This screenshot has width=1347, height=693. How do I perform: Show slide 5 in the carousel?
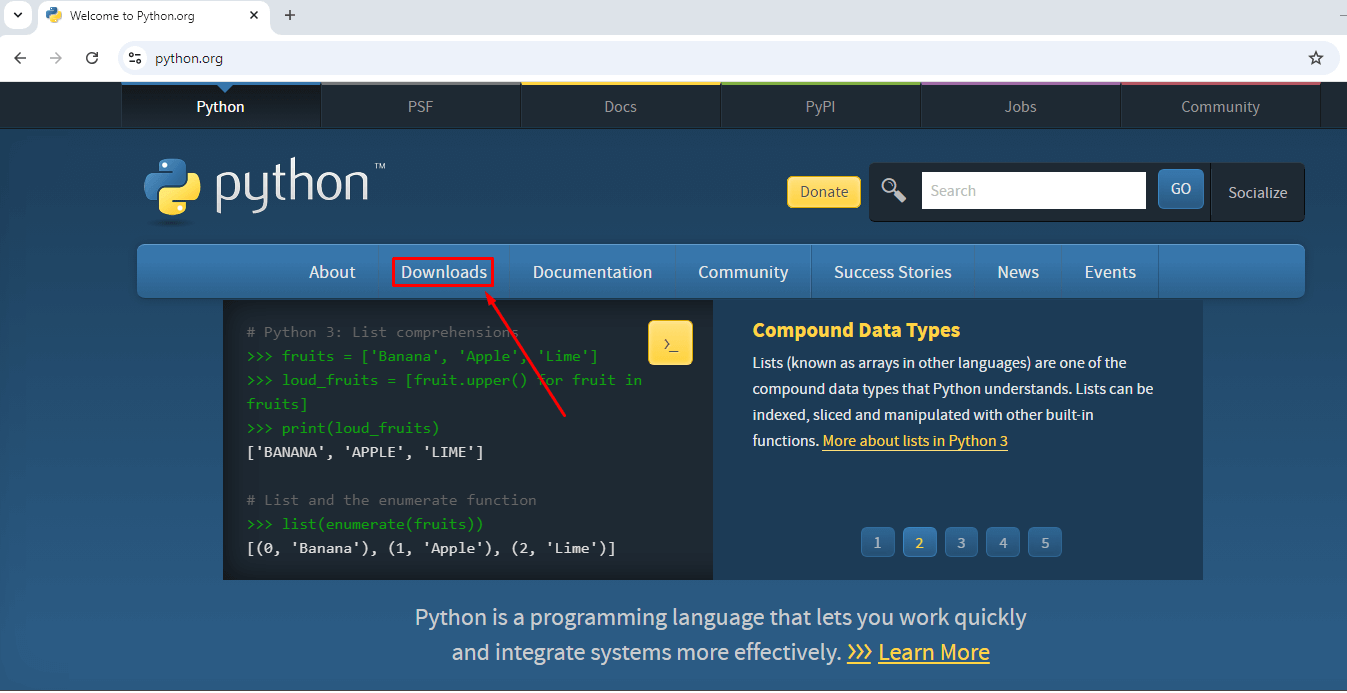point(1045,542)
